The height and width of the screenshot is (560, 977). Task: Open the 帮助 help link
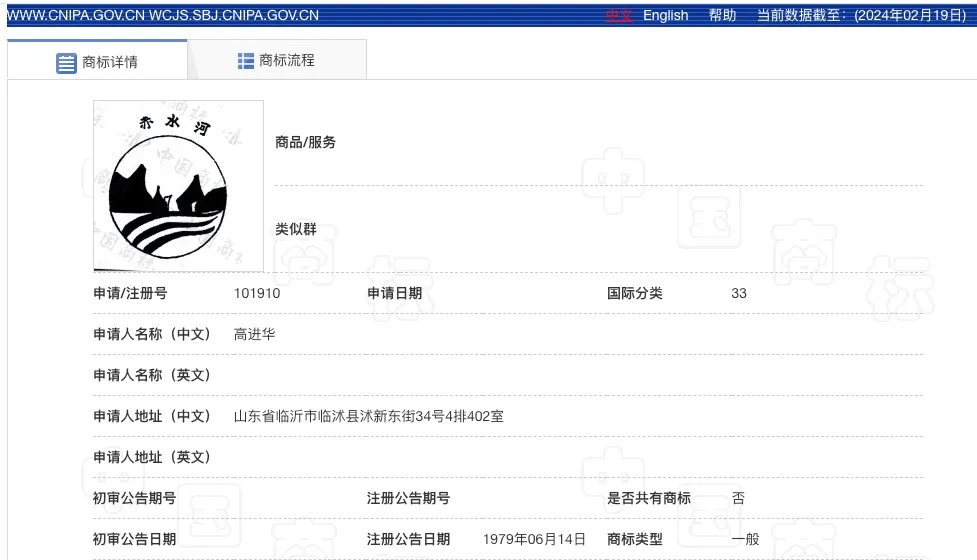723,16
